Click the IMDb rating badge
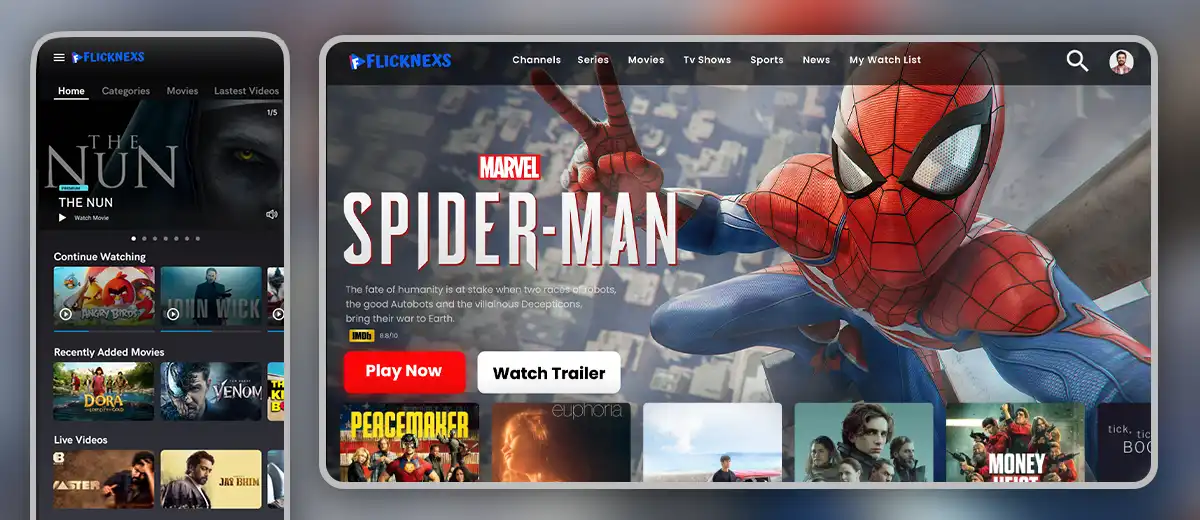The height and width of the screenshot is (520, 1200). pos(360,336)
